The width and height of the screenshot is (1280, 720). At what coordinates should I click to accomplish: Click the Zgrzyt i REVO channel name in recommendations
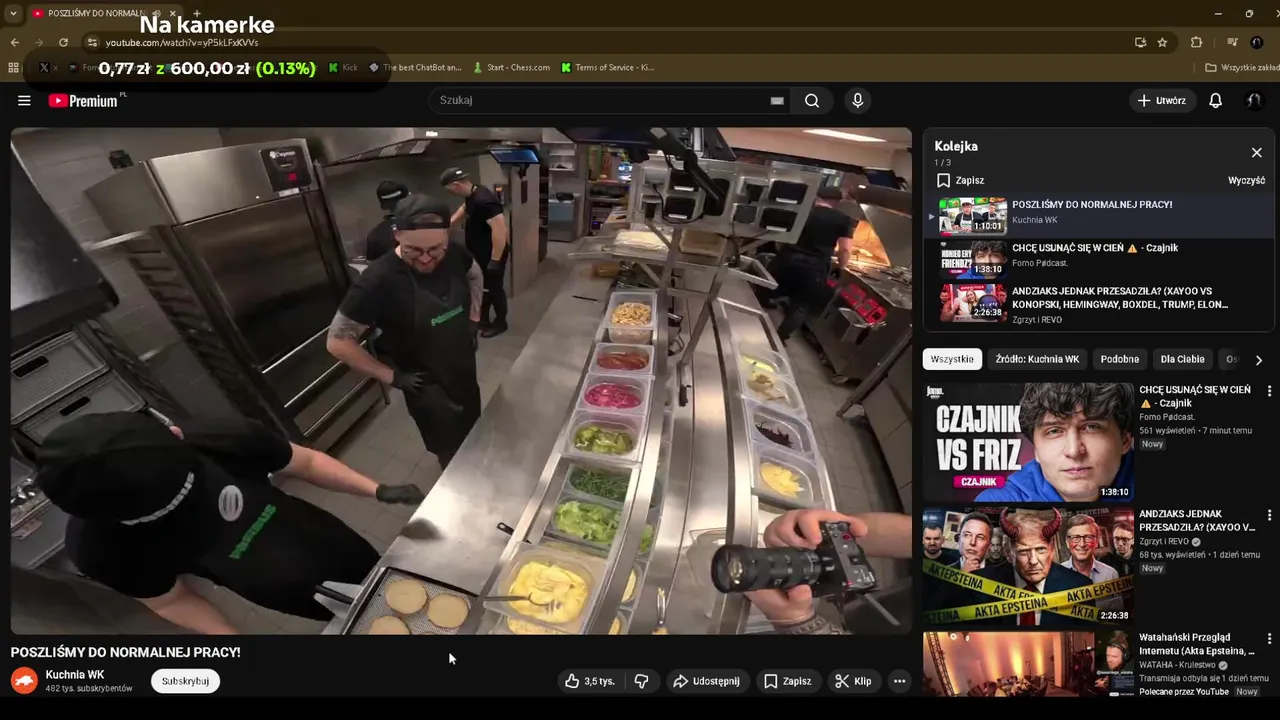tap(1164, 541)
